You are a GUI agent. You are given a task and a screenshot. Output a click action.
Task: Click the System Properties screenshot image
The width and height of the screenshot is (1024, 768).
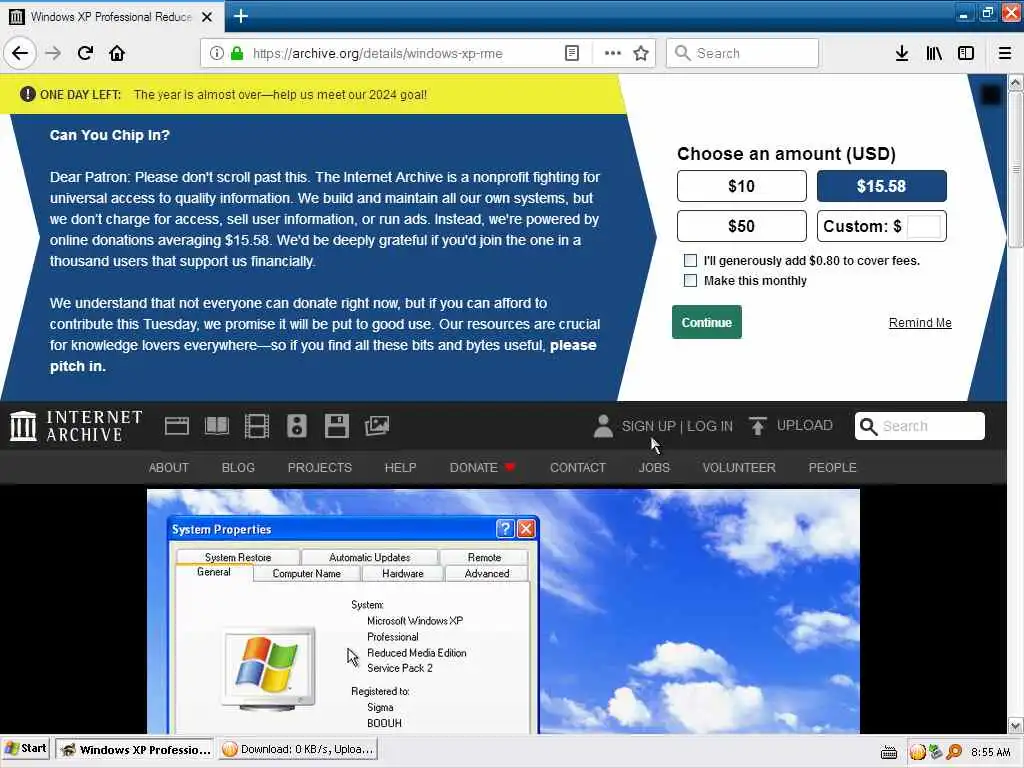click(x=503, y=611)
